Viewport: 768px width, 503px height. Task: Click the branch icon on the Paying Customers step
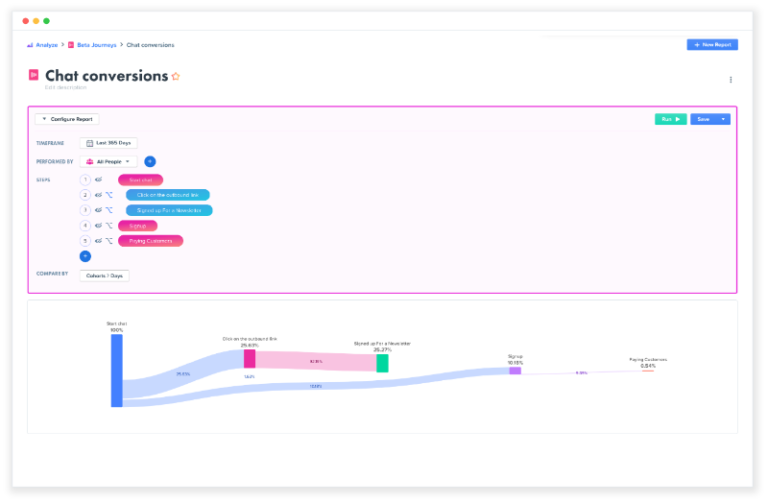[x=109, y=241]
